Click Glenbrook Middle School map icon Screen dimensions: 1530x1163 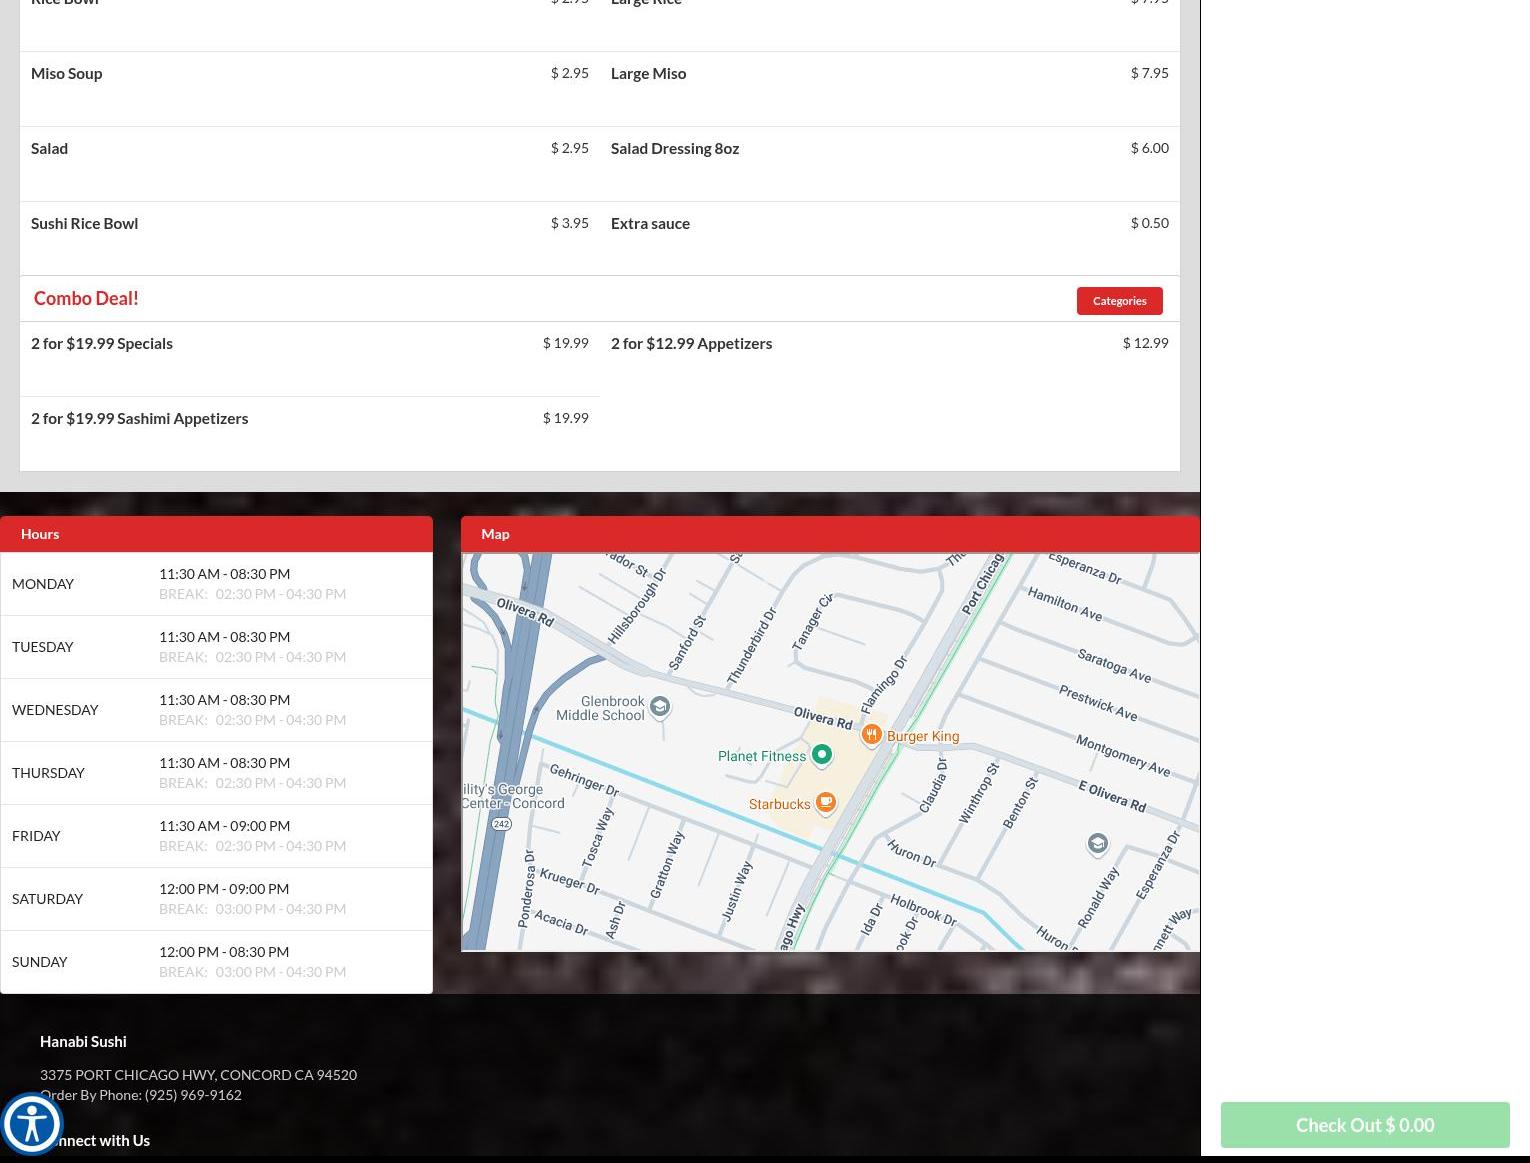pos(660,707)
